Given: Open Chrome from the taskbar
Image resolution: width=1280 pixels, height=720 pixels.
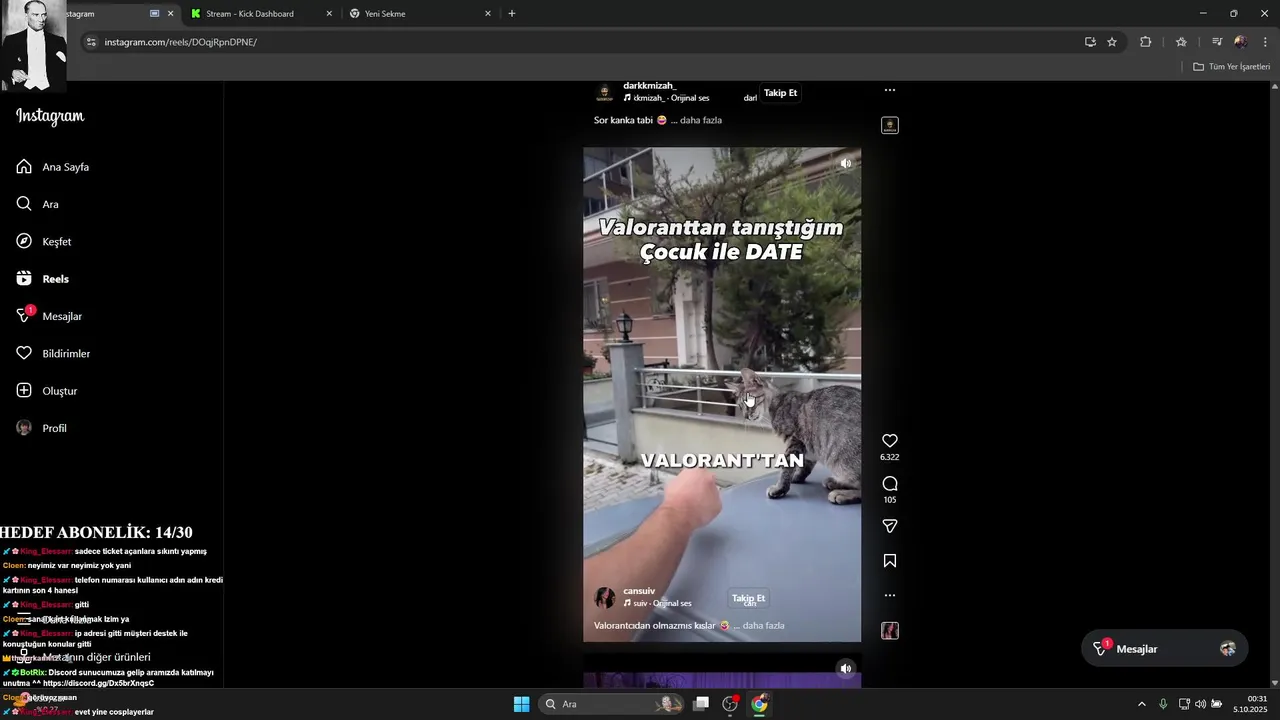Looking at the screenshot, I should pyautogui.click(x=760, y=704).
